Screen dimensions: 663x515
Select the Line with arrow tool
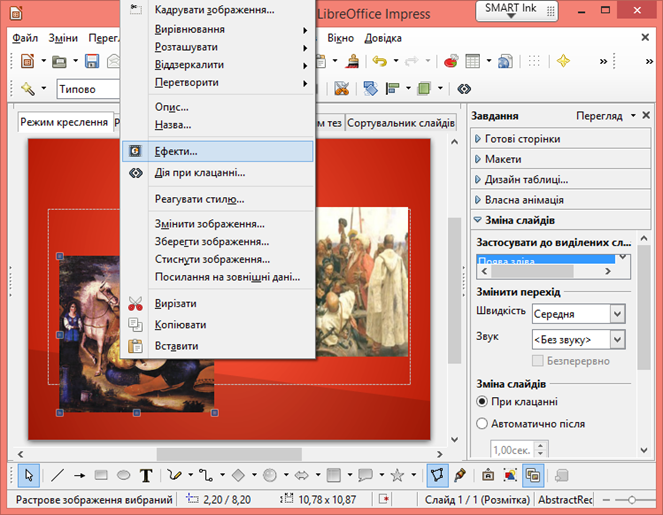(x=79, y=475)
